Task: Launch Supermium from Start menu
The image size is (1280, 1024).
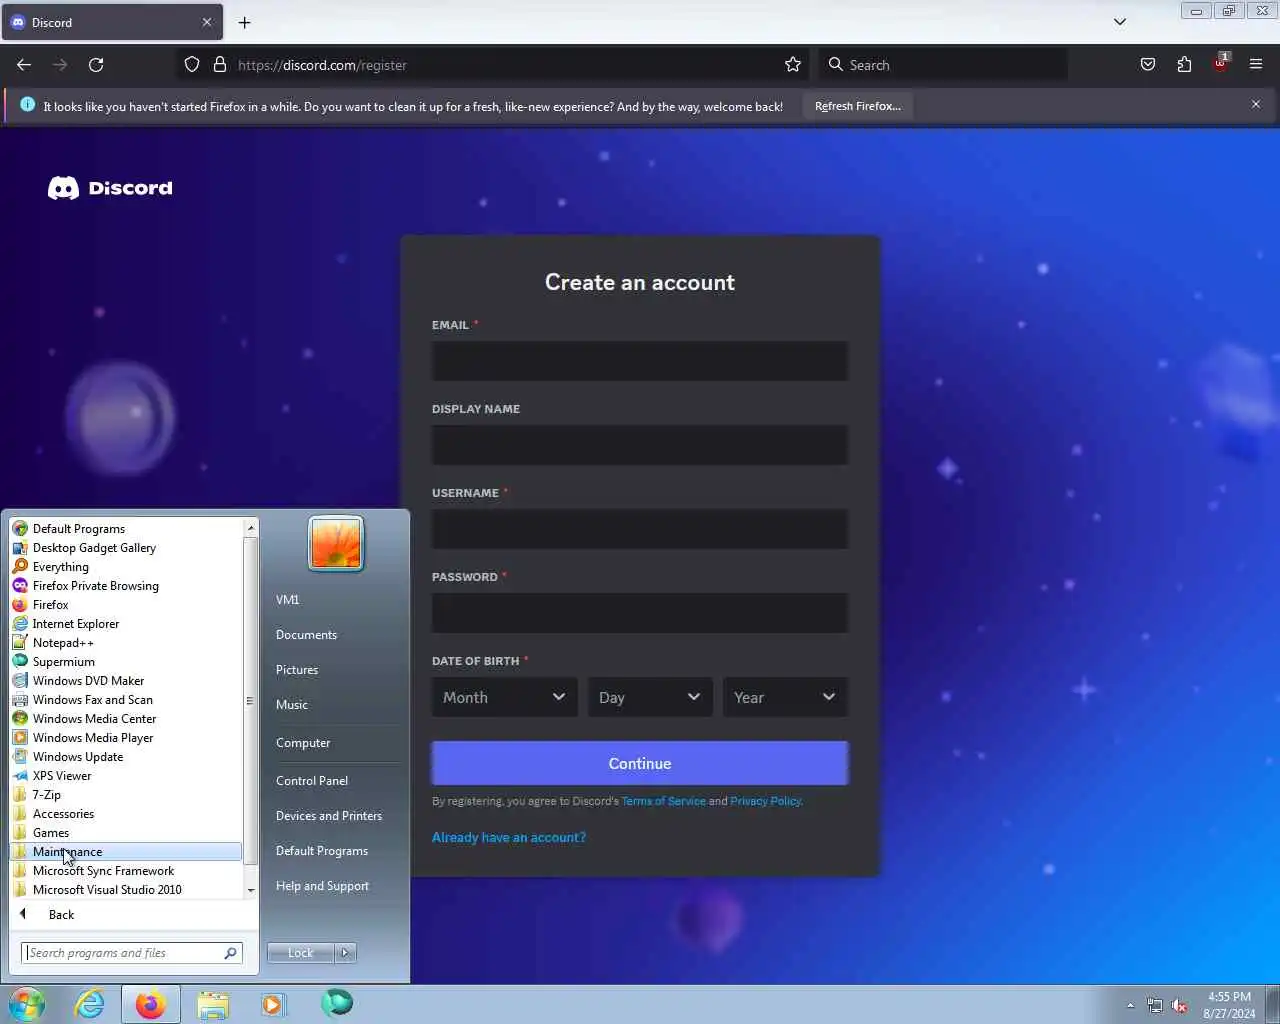Action: (126, 662)
